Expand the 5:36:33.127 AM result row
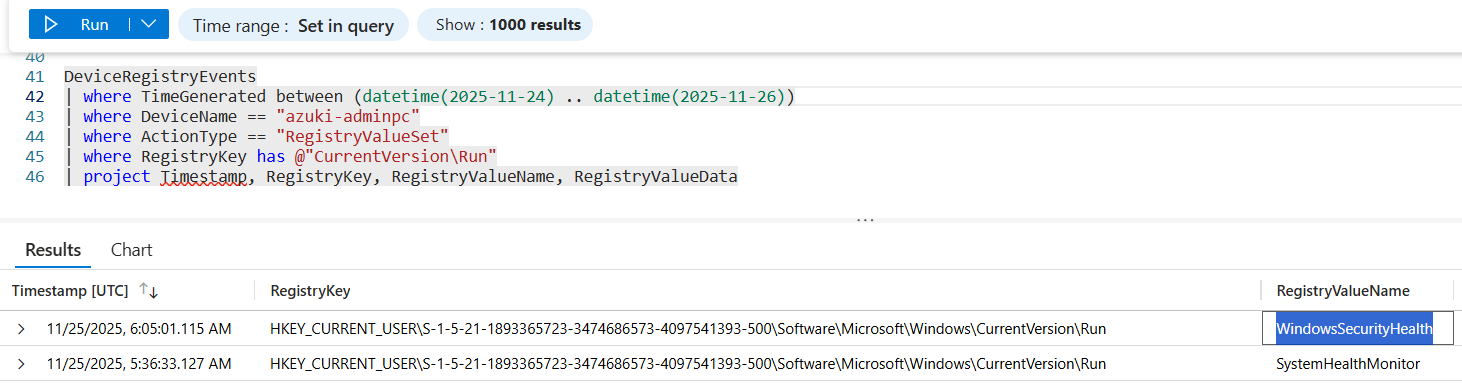 [21, 364]
